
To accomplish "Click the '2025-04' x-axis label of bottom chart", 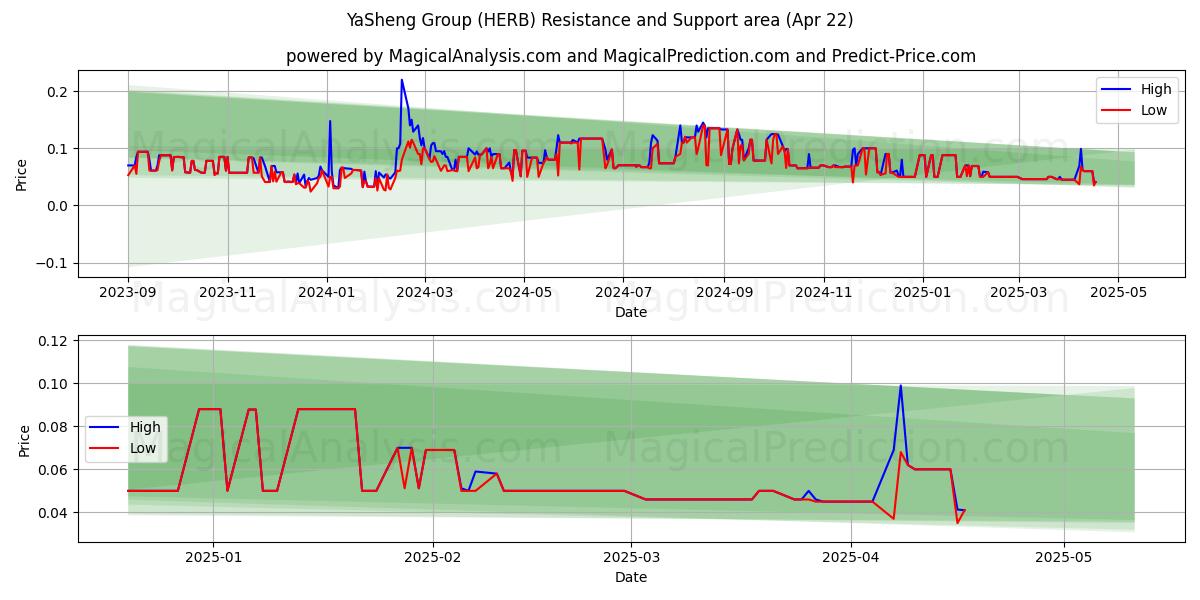I will 851,557.
